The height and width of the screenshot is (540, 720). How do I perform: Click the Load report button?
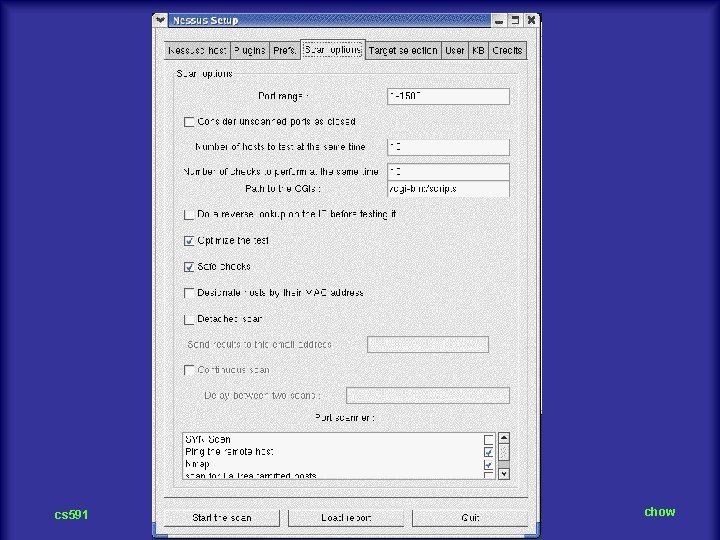pos(346,518)
